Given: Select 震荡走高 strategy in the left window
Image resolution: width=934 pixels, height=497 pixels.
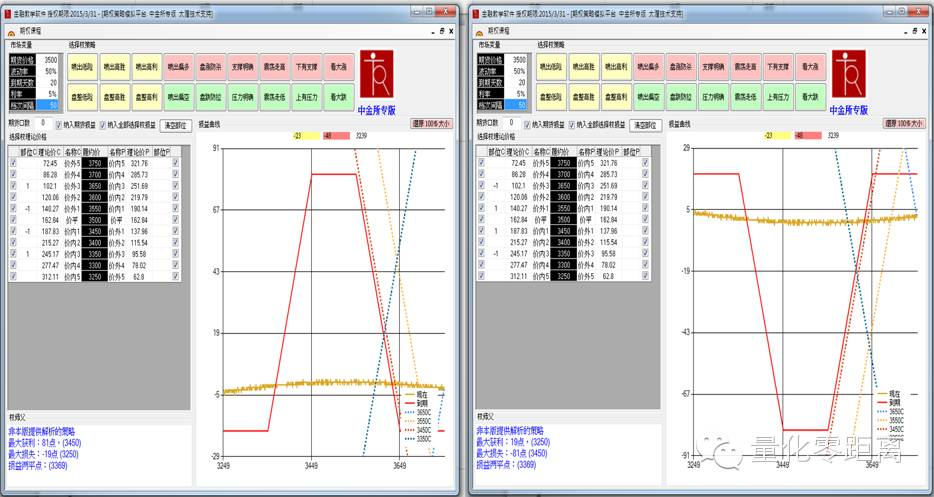Looking at the screenshot, I should 275,67.
